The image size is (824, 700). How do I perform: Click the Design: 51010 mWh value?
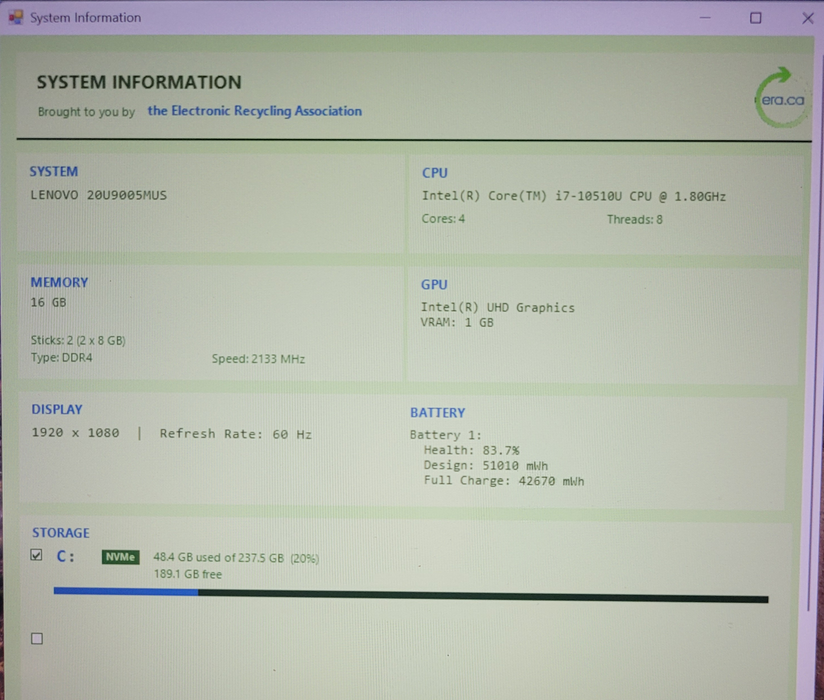point(486,466)
